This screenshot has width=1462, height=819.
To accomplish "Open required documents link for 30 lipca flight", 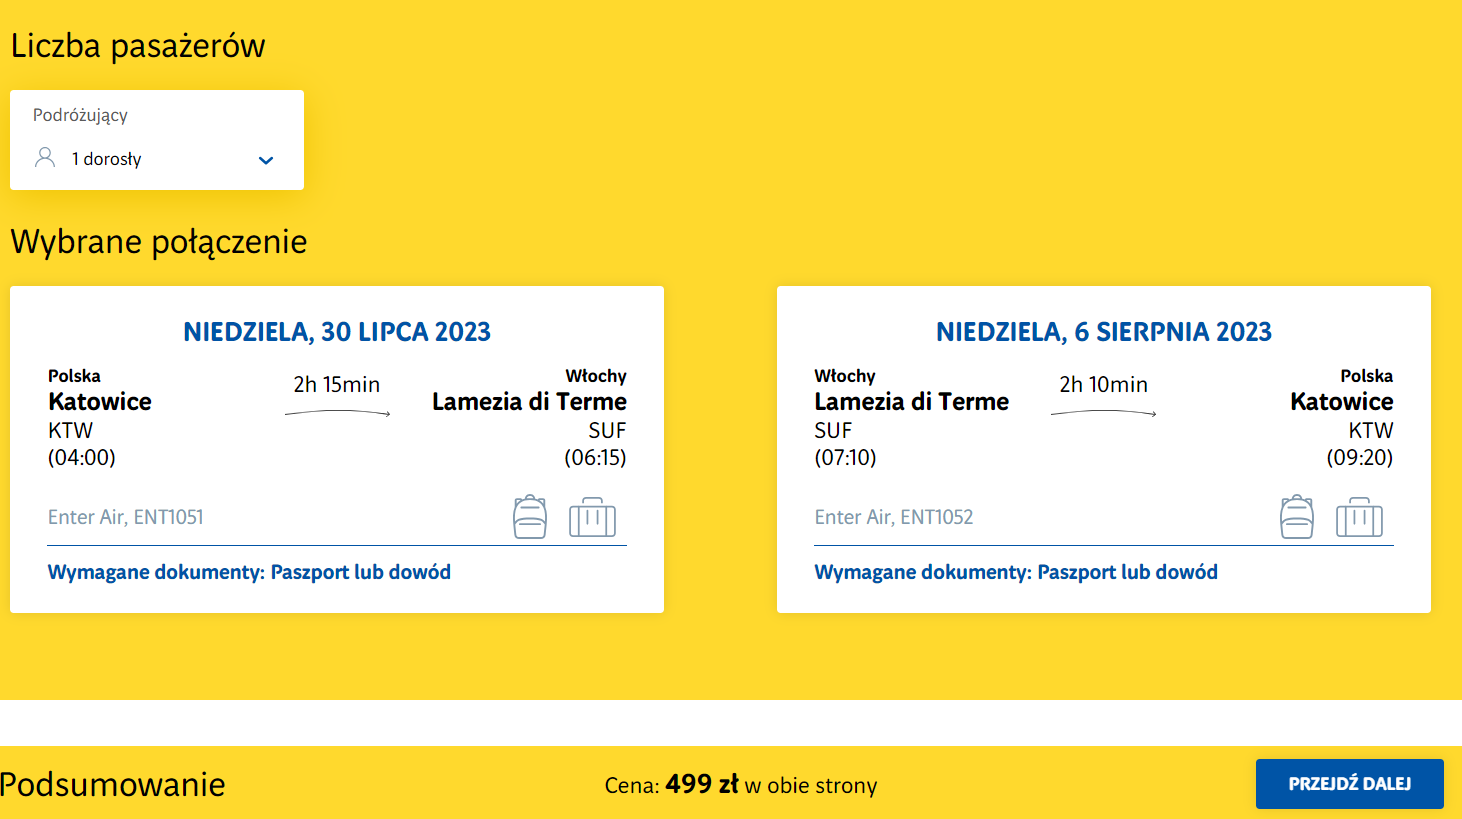I will [x=249, y=572].
